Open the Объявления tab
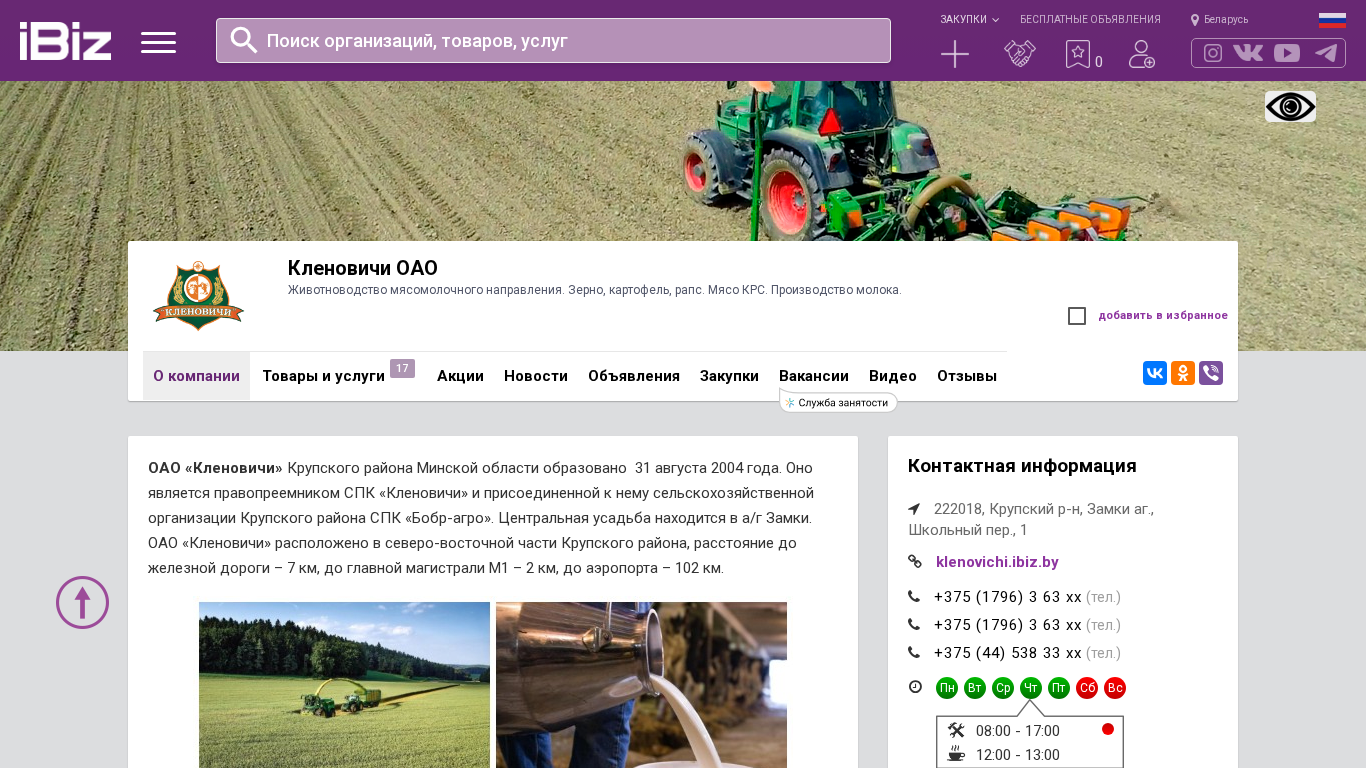 (634, 376)
